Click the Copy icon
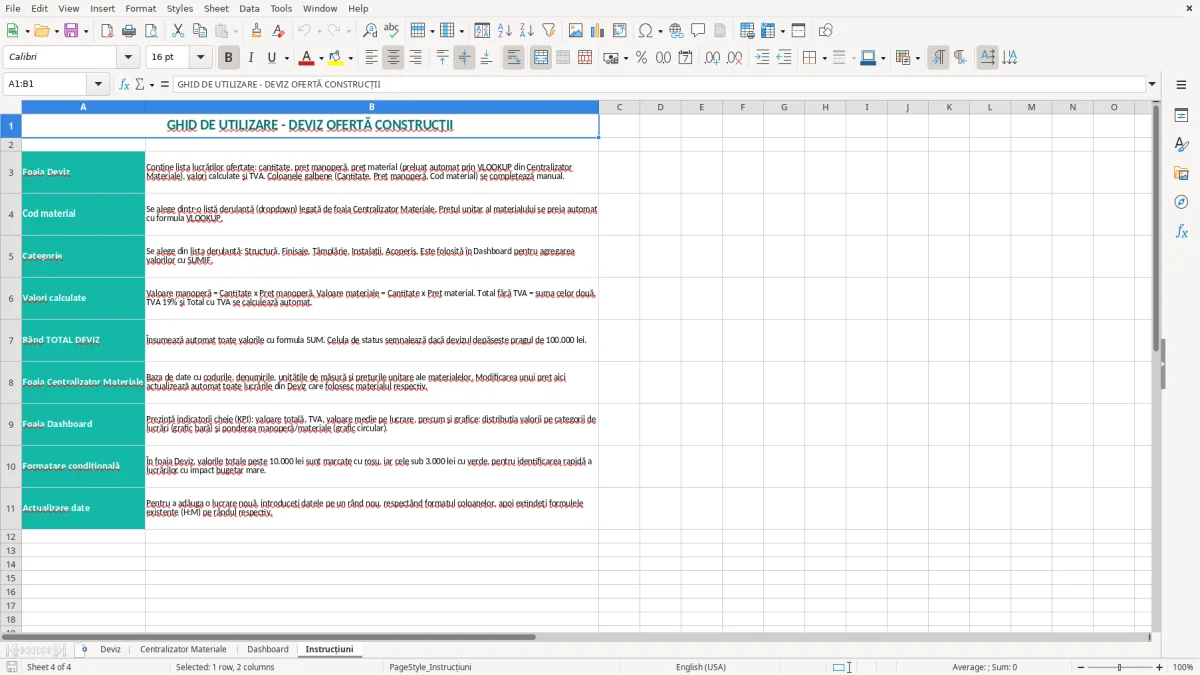The height and width of the screenshot is (675, 1200). pos(199,31)
